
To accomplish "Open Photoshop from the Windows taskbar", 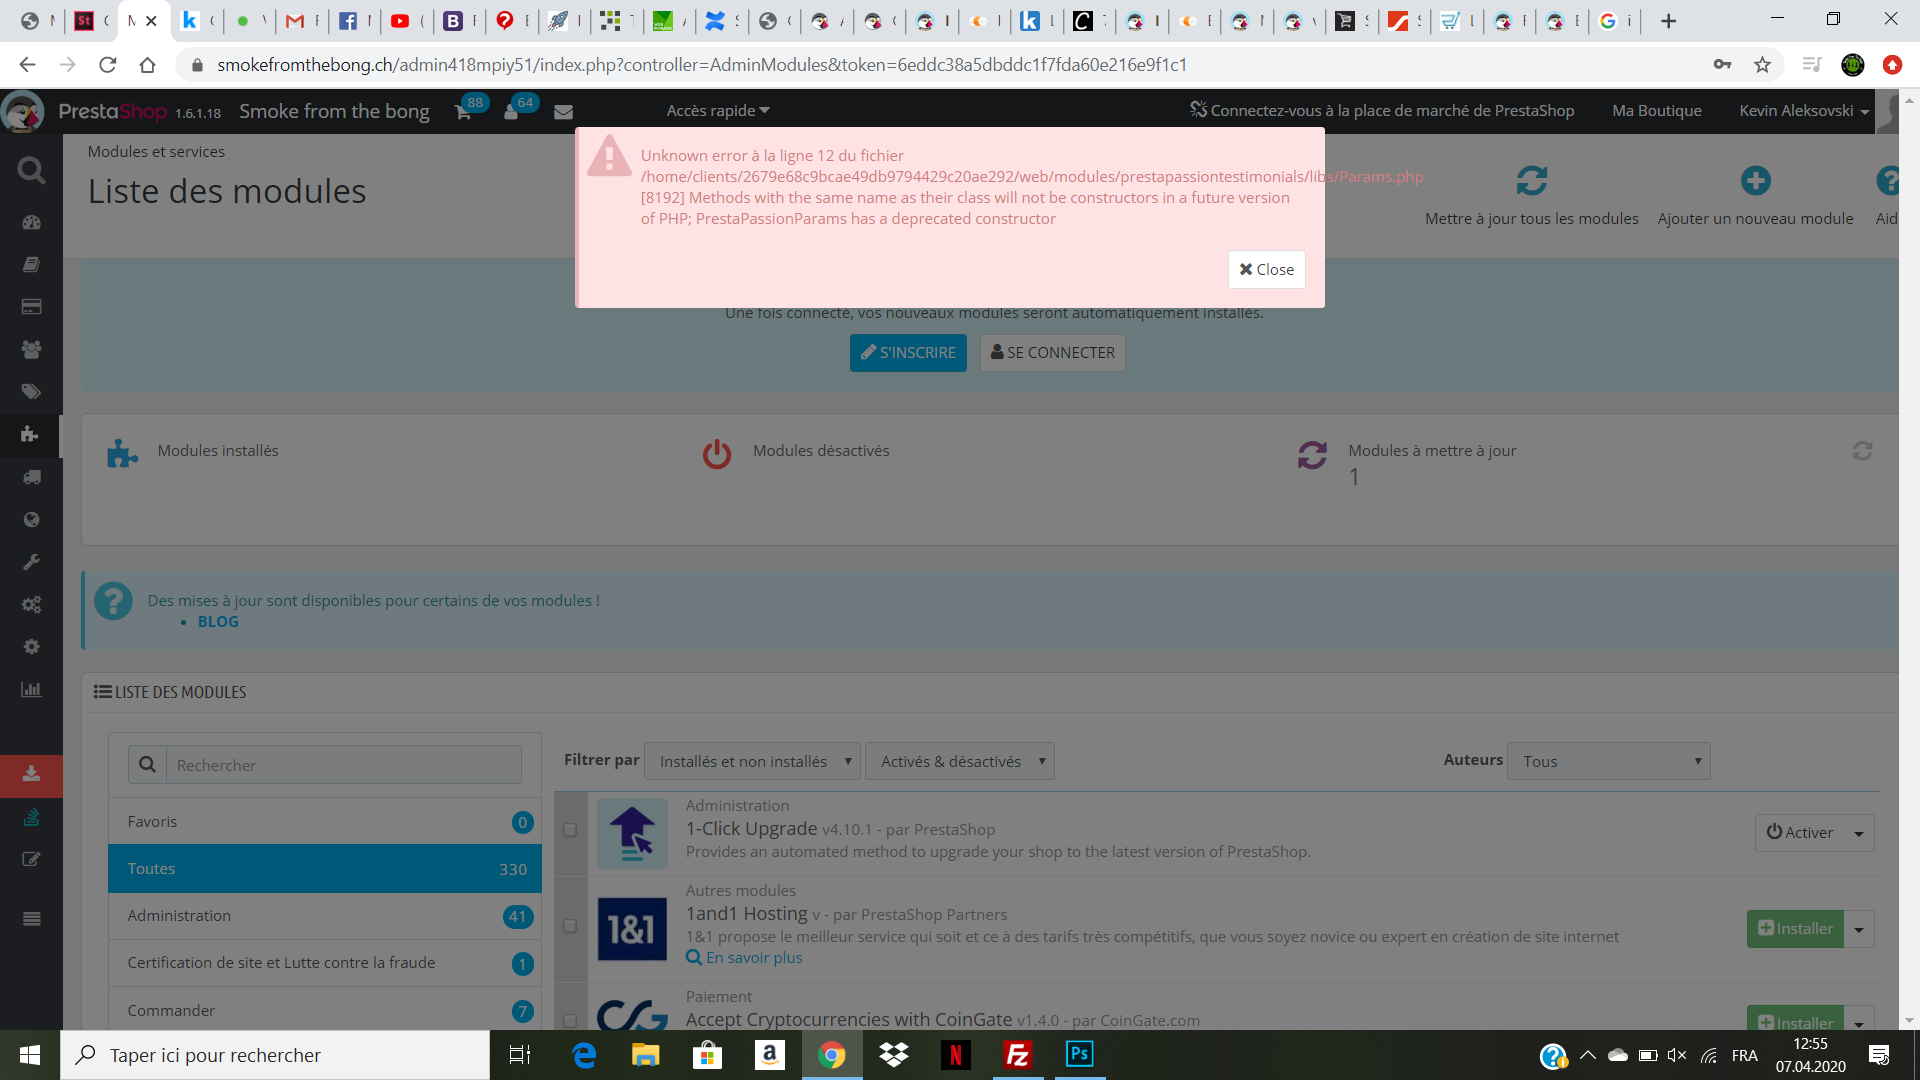I will 1080,1055.
